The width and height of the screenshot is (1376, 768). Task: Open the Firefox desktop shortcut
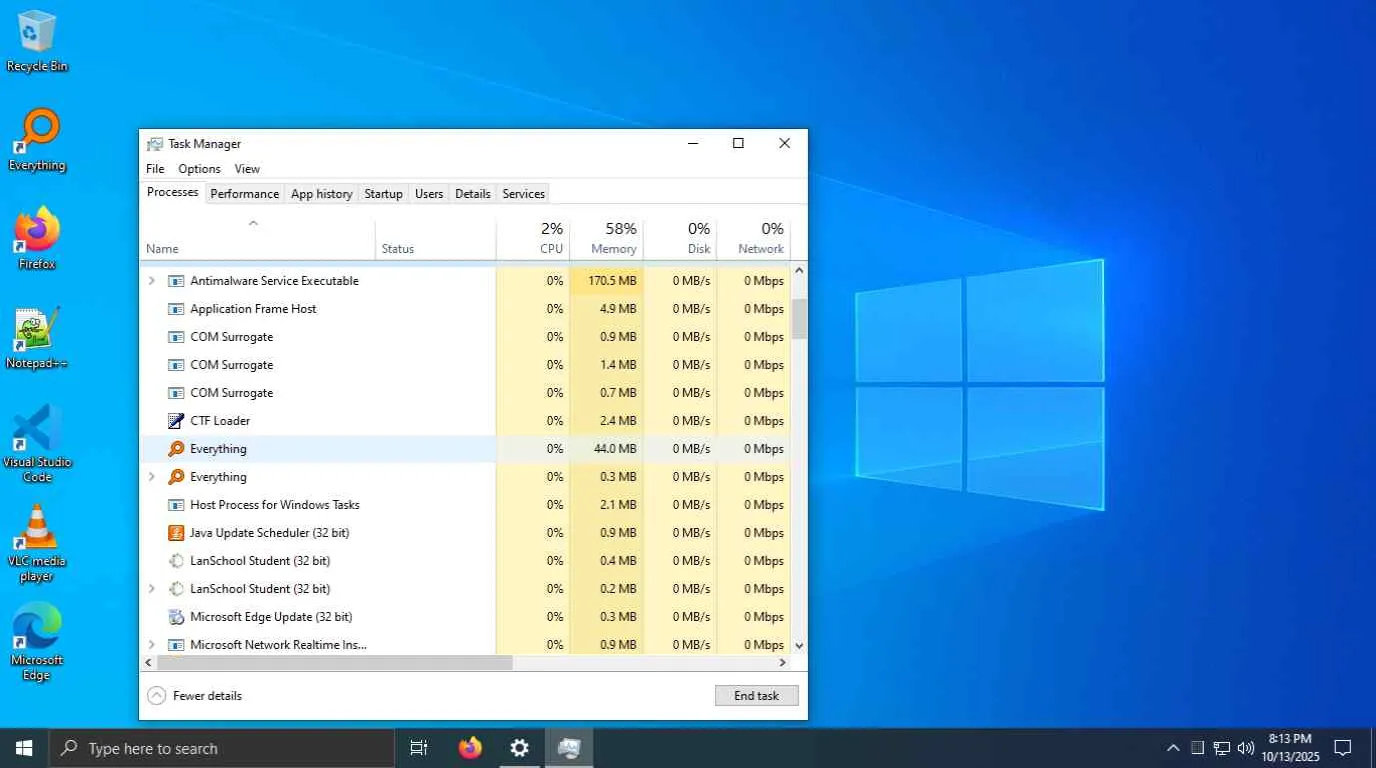(x=37, y=238)
